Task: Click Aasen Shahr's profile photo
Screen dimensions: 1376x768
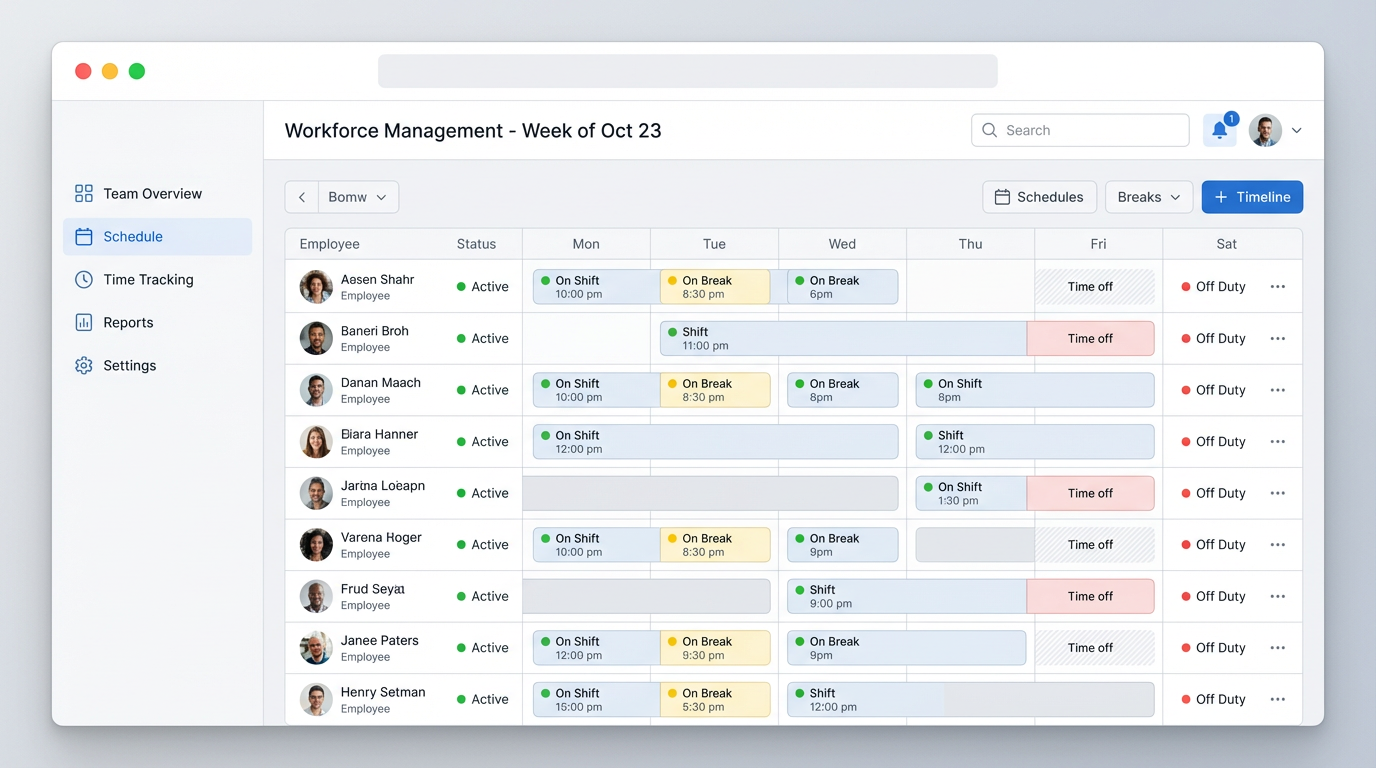Action: [316, 287]
